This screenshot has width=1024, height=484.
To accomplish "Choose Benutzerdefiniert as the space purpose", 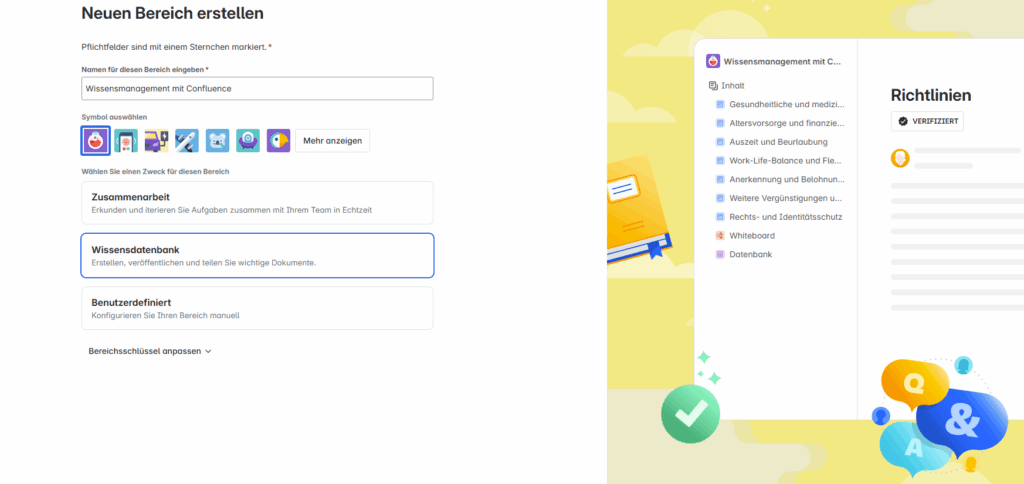I will pos(257,308).
